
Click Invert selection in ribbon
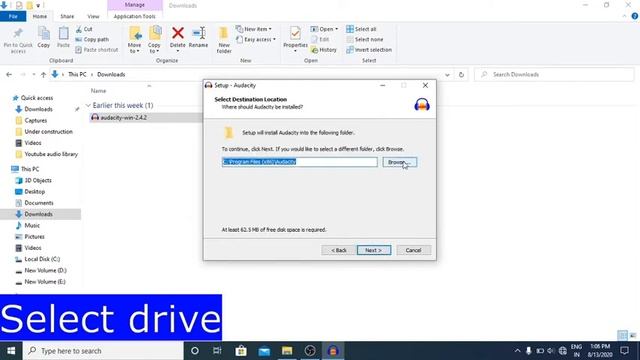[369, 50]
